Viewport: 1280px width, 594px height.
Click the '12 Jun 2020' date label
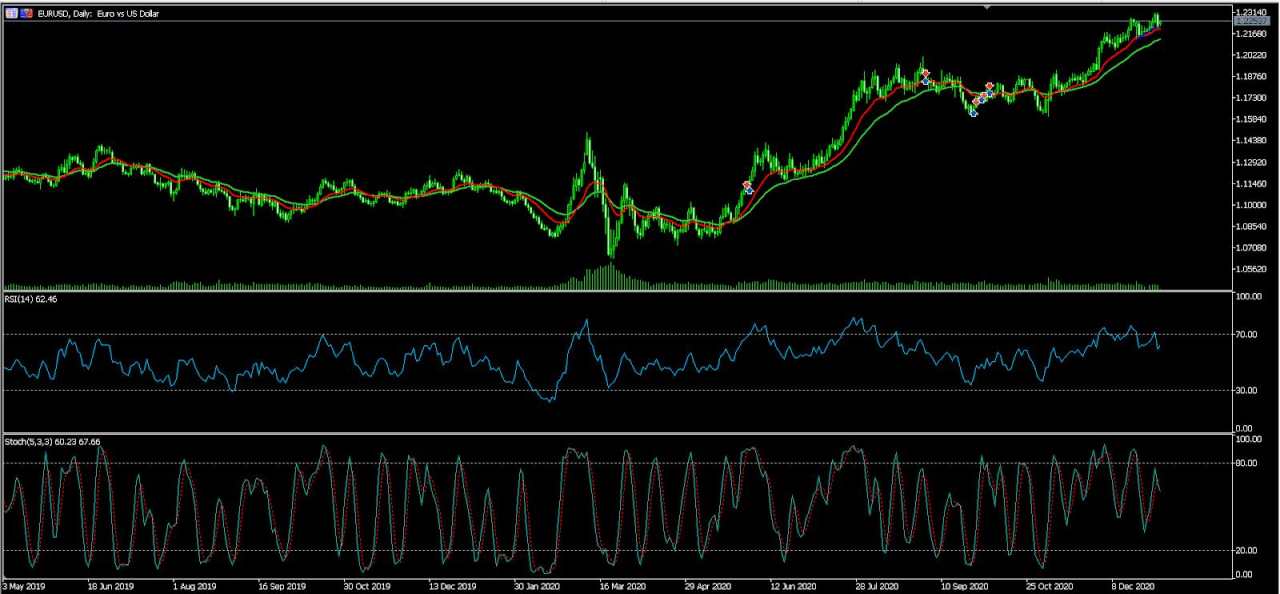[x=793, y=586]
